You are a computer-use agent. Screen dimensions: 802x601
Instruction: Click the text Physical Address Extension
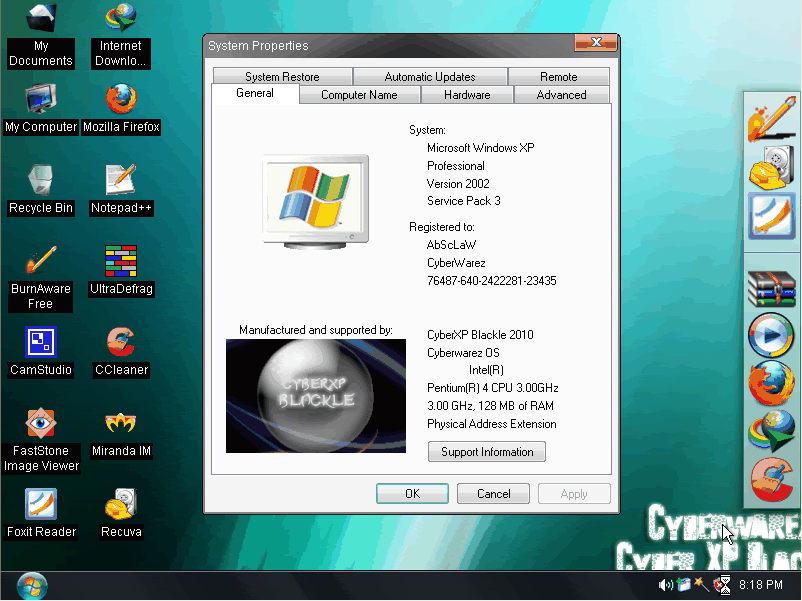tap(492, 424)
